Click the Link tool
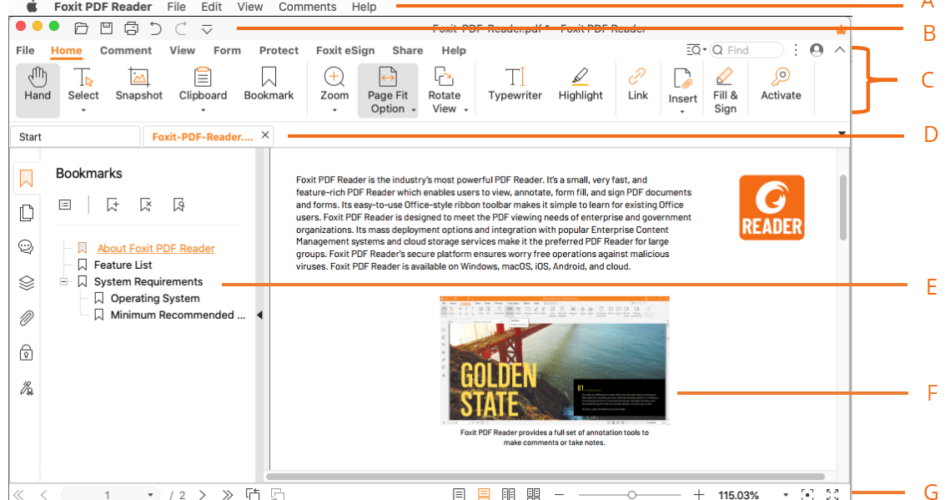 pos(637,84)
